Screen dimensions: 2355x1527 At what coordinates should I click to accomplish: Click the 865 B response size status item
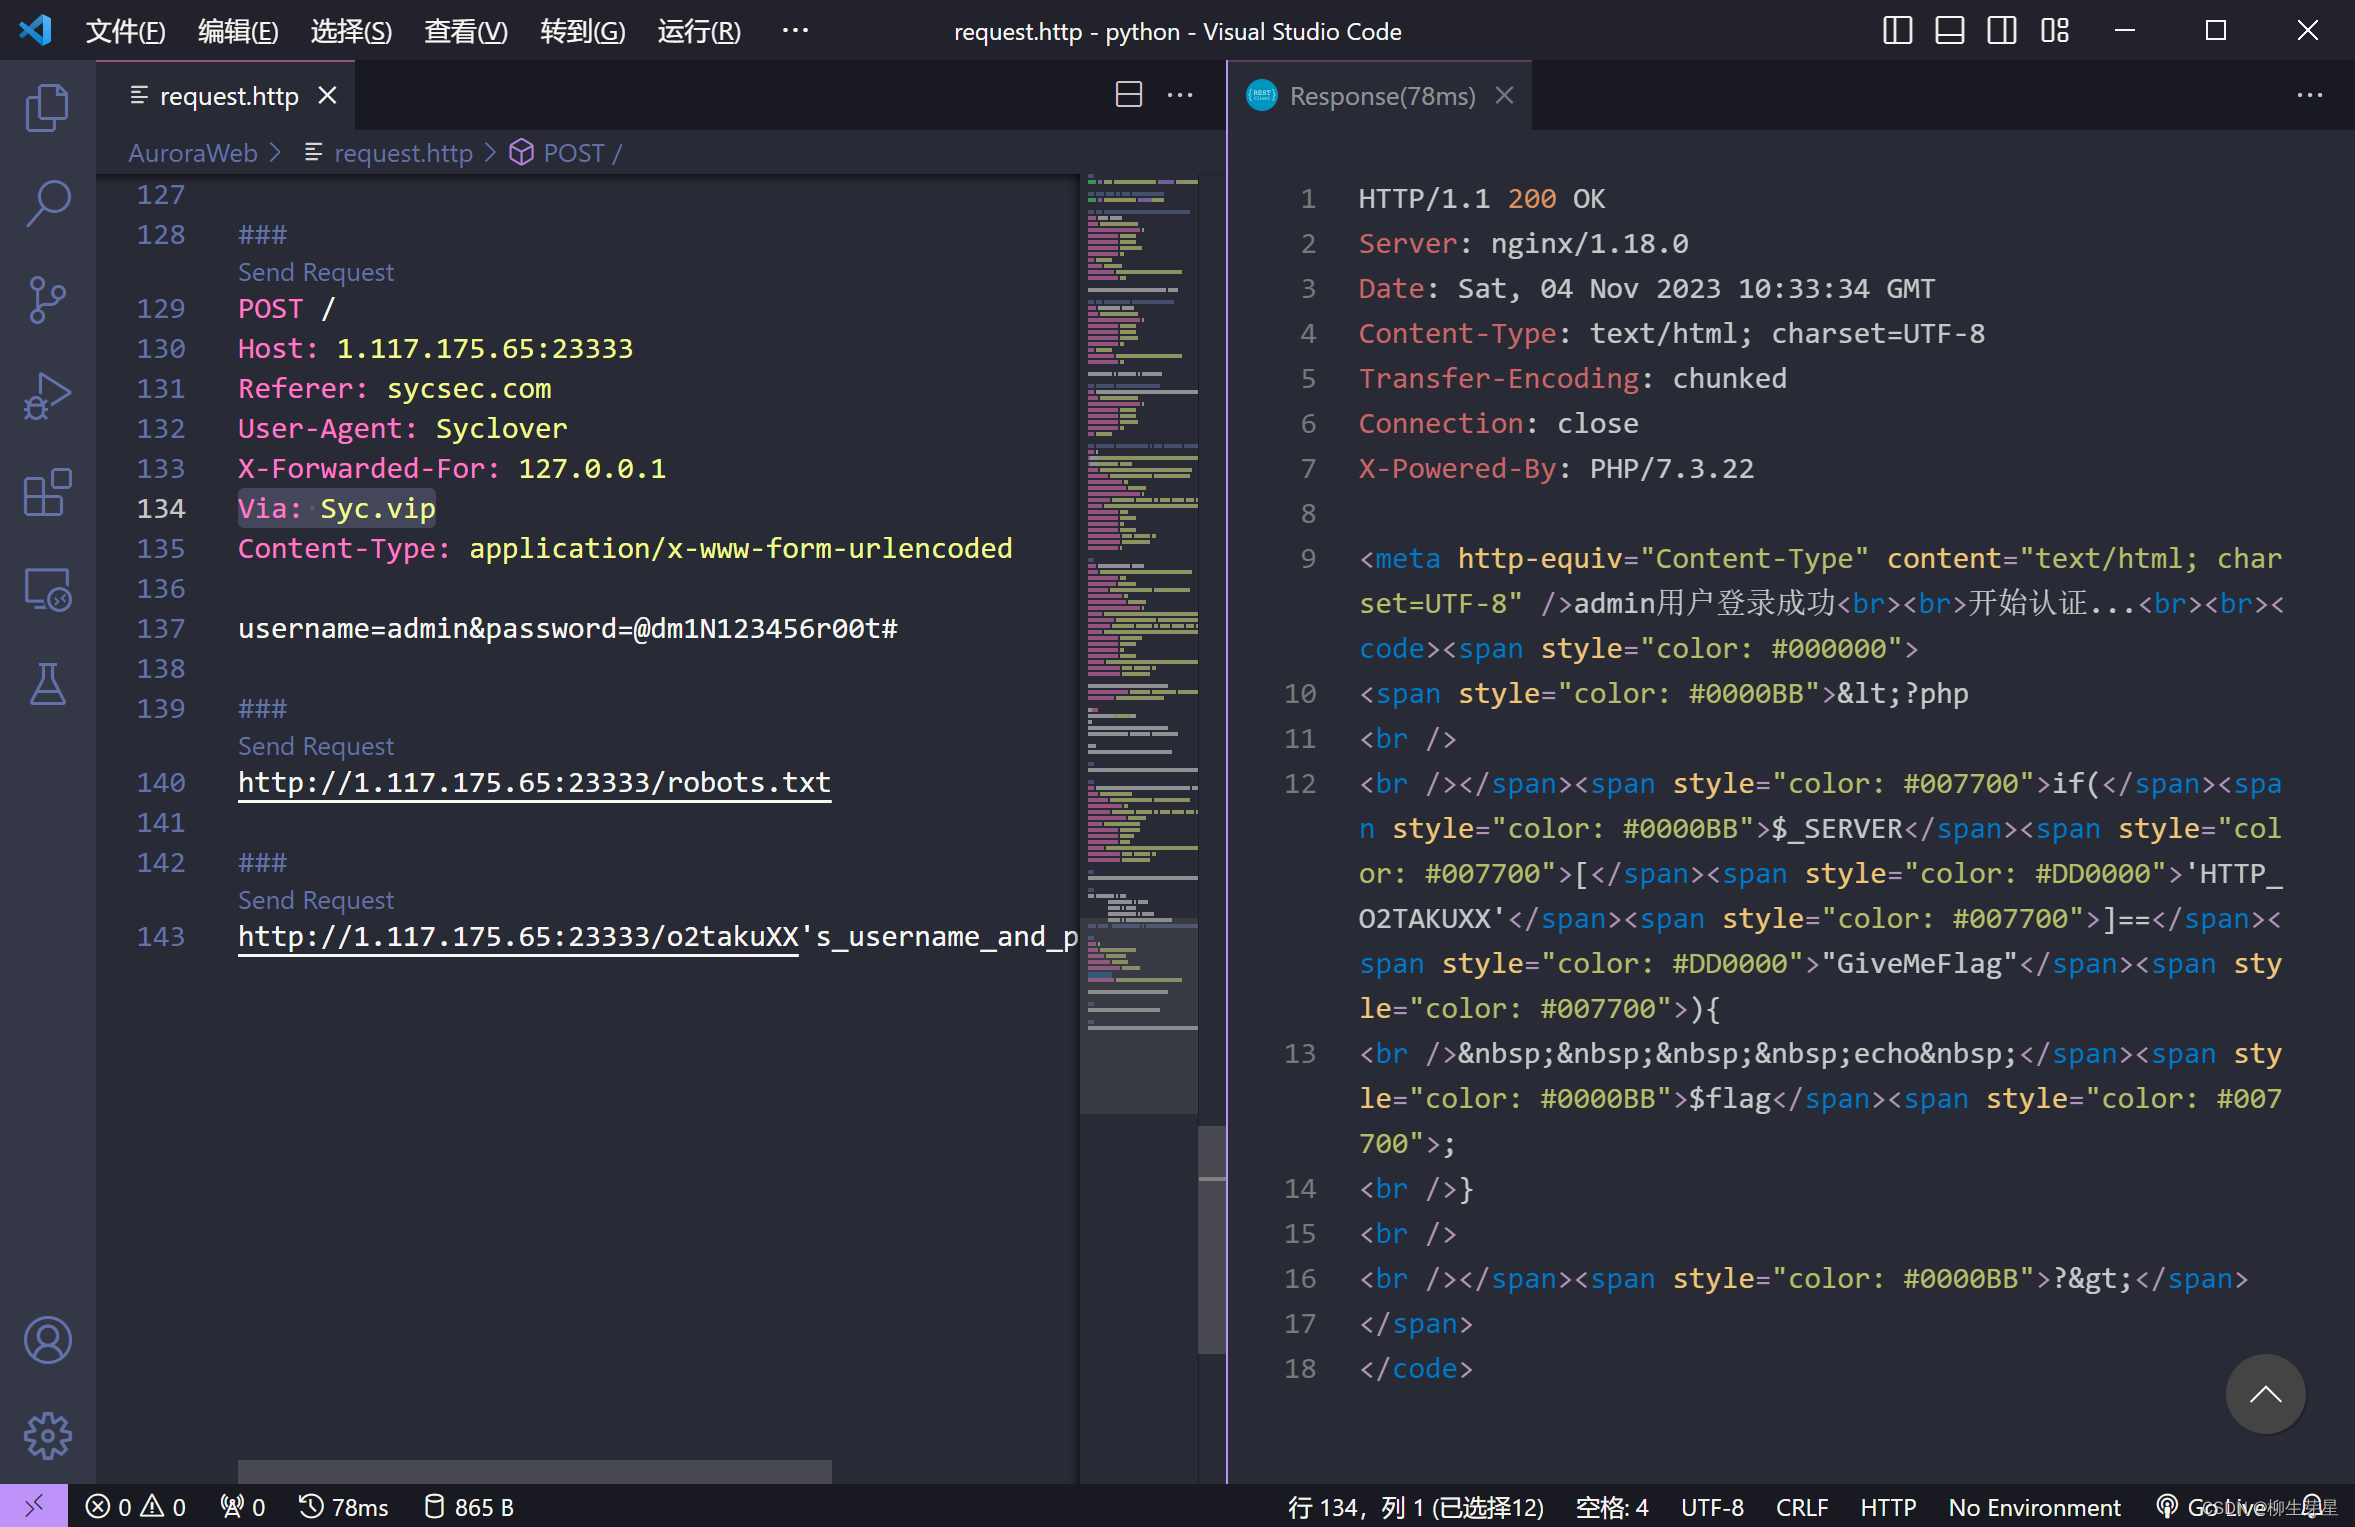[x=468, y=1507]
